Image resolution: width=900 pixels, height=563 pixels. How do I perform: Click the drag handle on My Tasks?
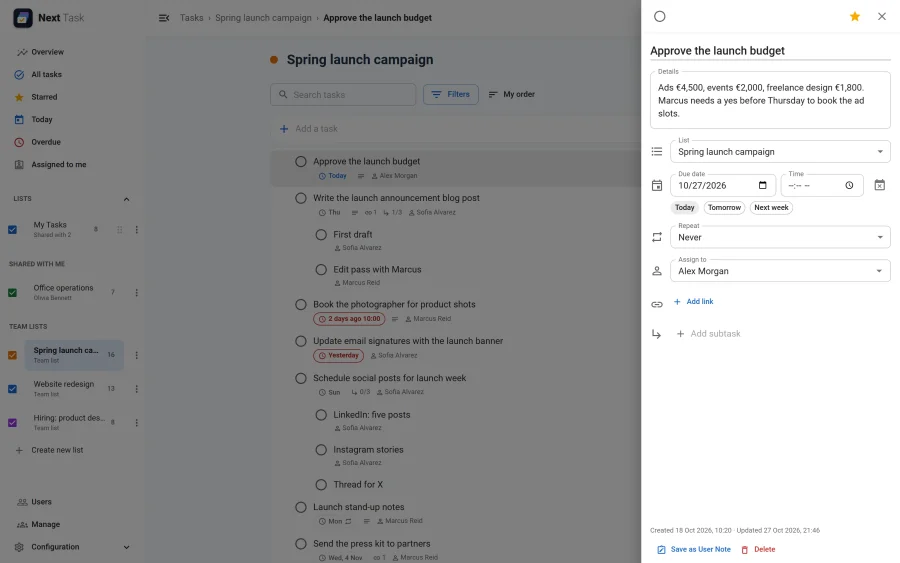119,230
